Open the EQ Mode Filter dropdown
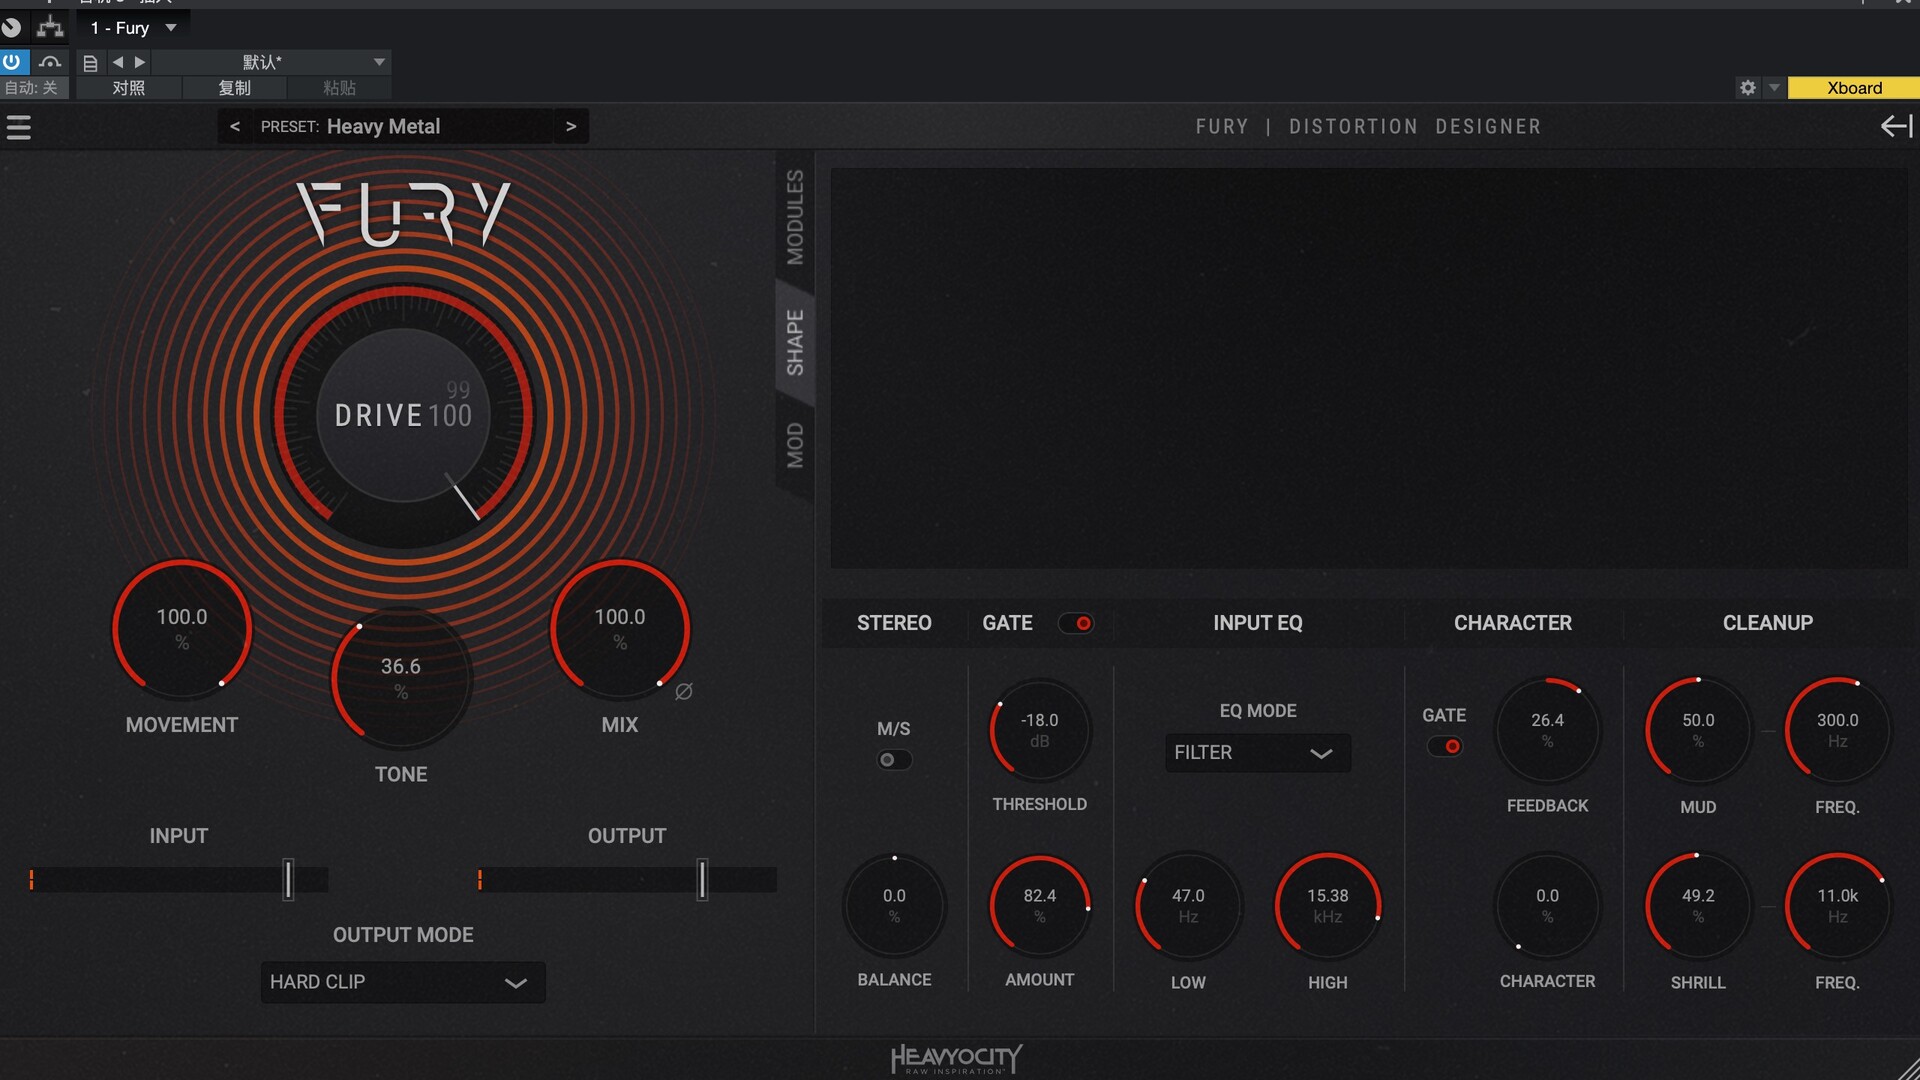Viewport: 1920px width, 1080px height. (x=1257, y=753)
